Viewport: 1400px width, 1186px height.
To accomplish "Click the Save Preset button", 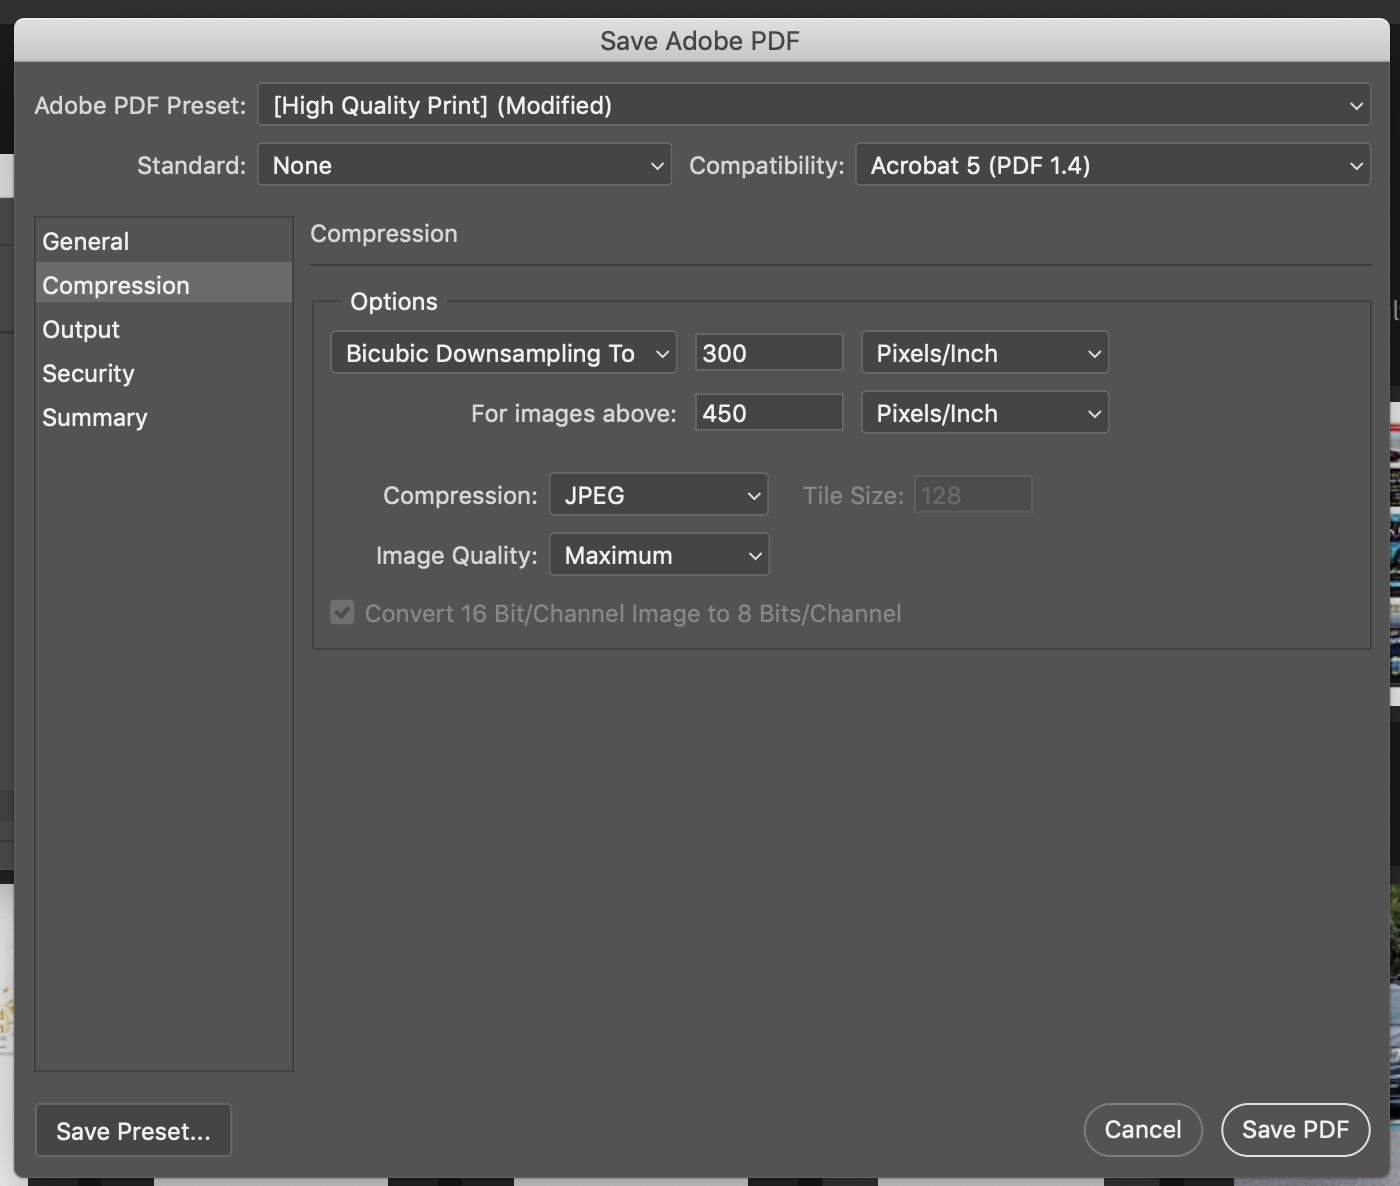I will (133, 1130).
